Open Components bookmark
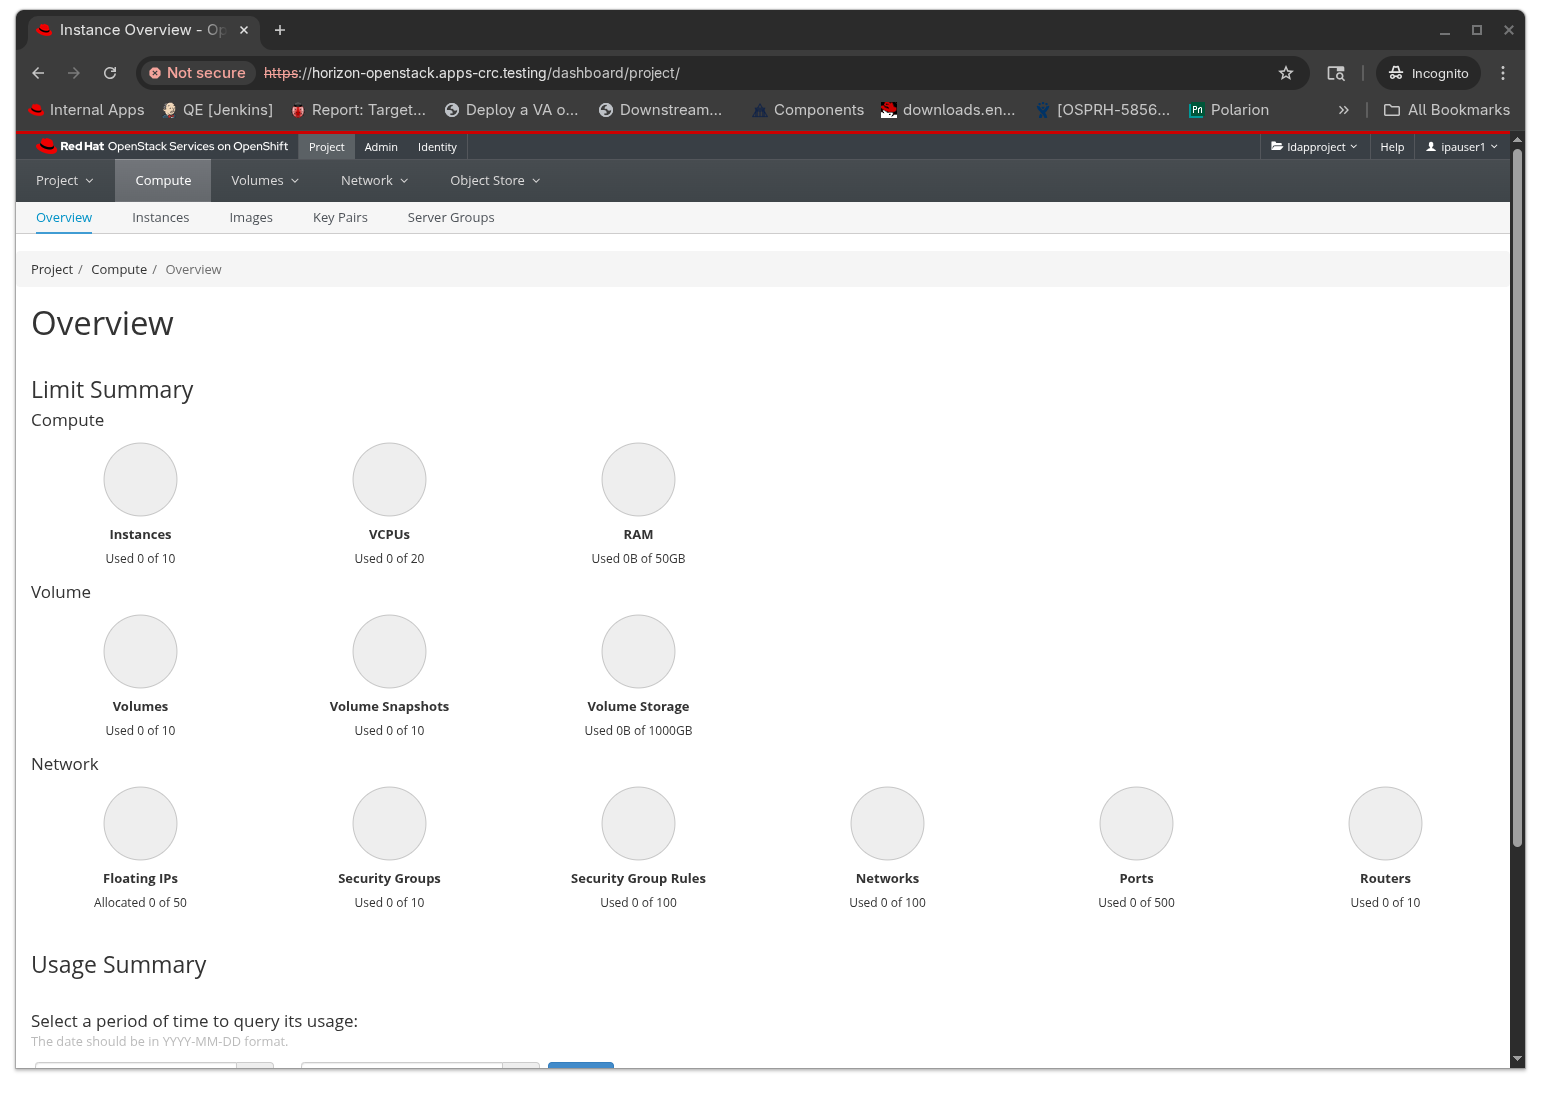Viewport: 1541px width, 1100px height. [x=808, y=110]
